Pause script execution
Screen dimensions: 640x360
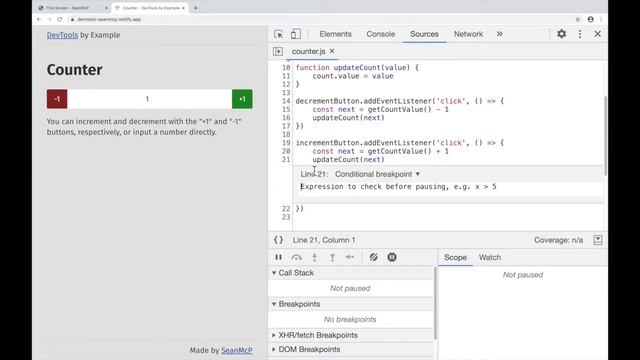click(x=278, y=257)
